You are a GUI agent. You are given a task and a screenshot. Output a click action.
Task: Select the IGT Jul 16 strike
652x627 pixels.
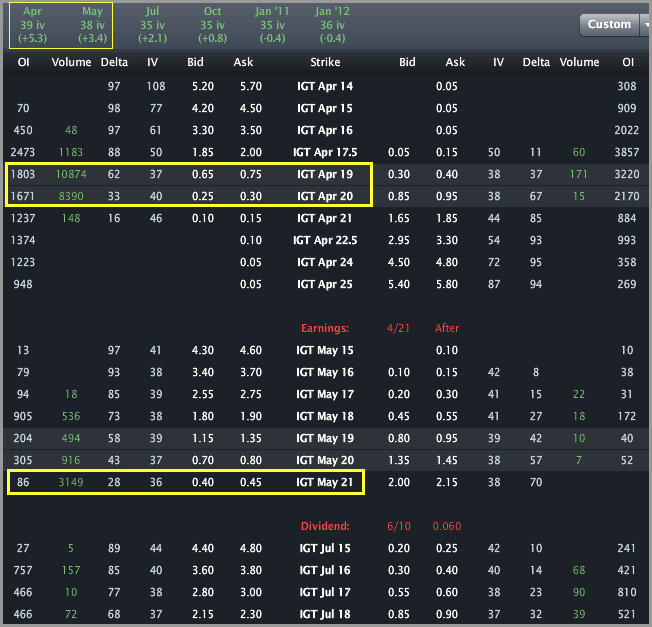[x=325, y=570]
